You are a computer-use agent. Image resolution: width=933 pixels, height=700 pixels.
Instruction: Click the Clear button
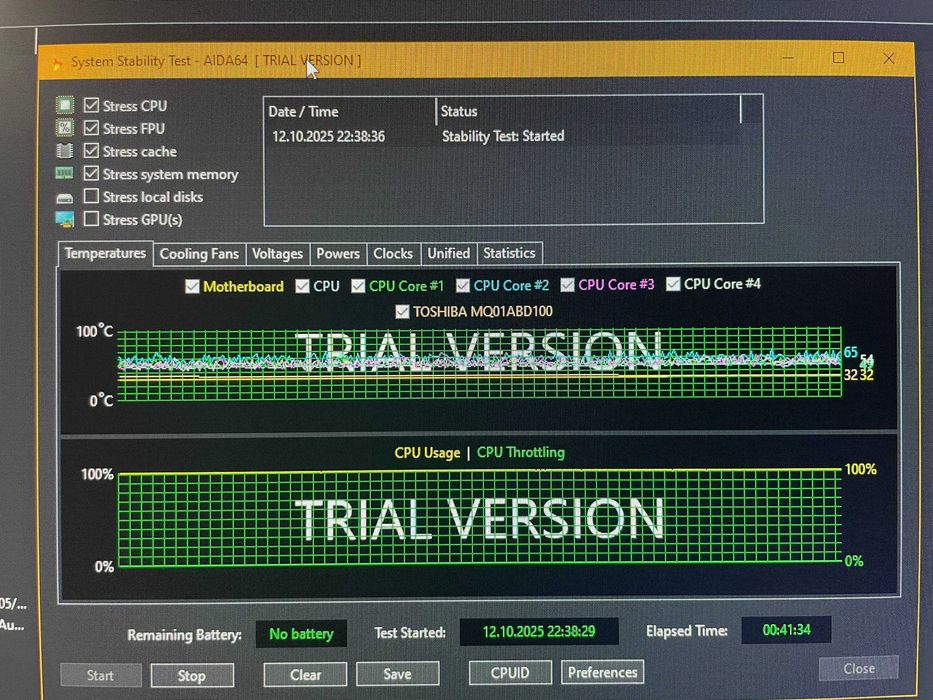[x=305, y=674]
